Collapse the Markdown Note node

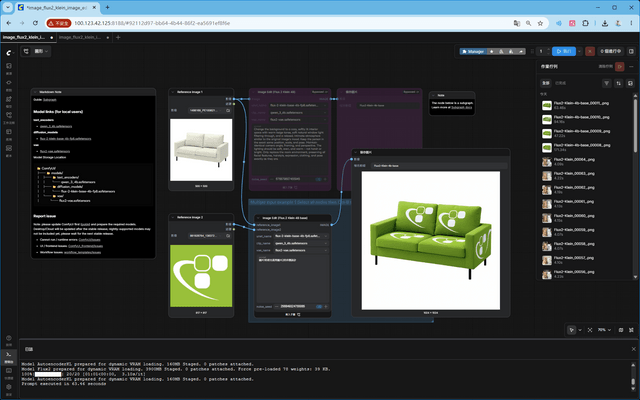pos(35,92)
